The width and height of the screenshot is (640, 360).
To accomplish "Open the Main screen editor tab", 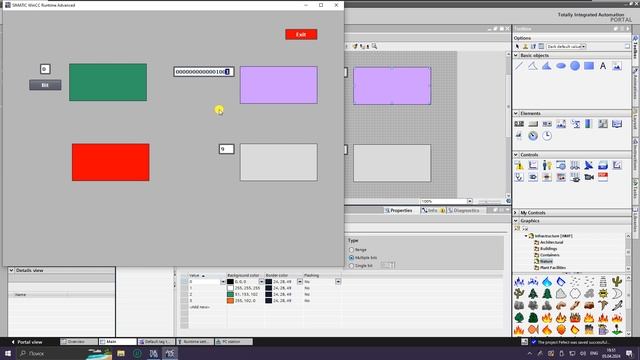I will (118, 342).
